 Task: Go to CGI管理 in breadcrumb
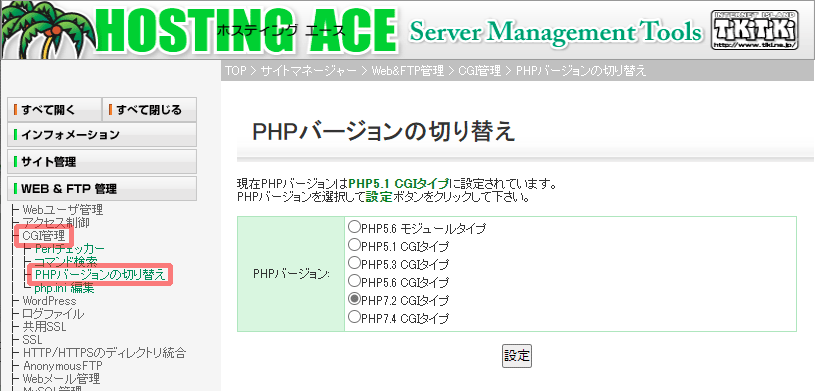click(480, 71)
